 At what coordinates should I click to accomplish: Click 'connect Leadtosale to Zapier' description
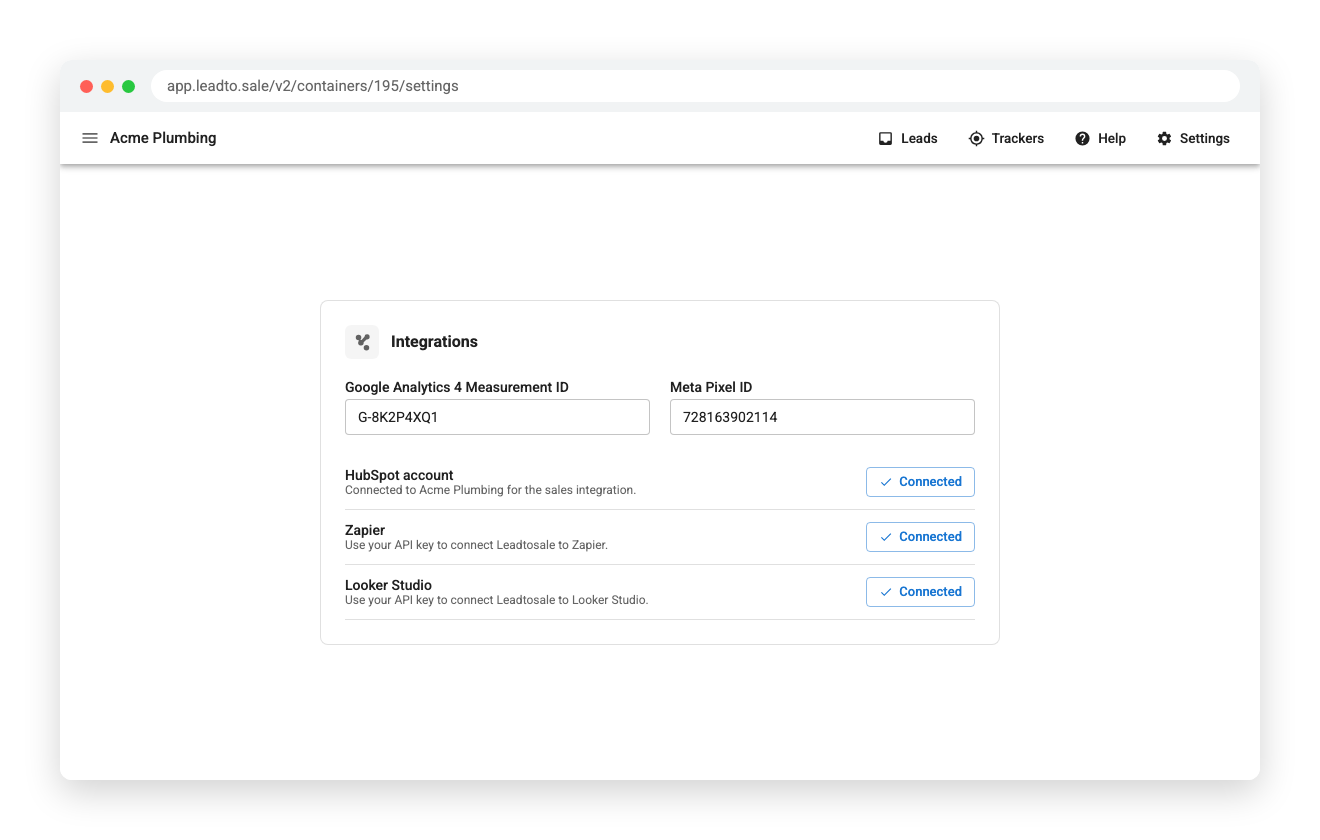pos(529,545)
